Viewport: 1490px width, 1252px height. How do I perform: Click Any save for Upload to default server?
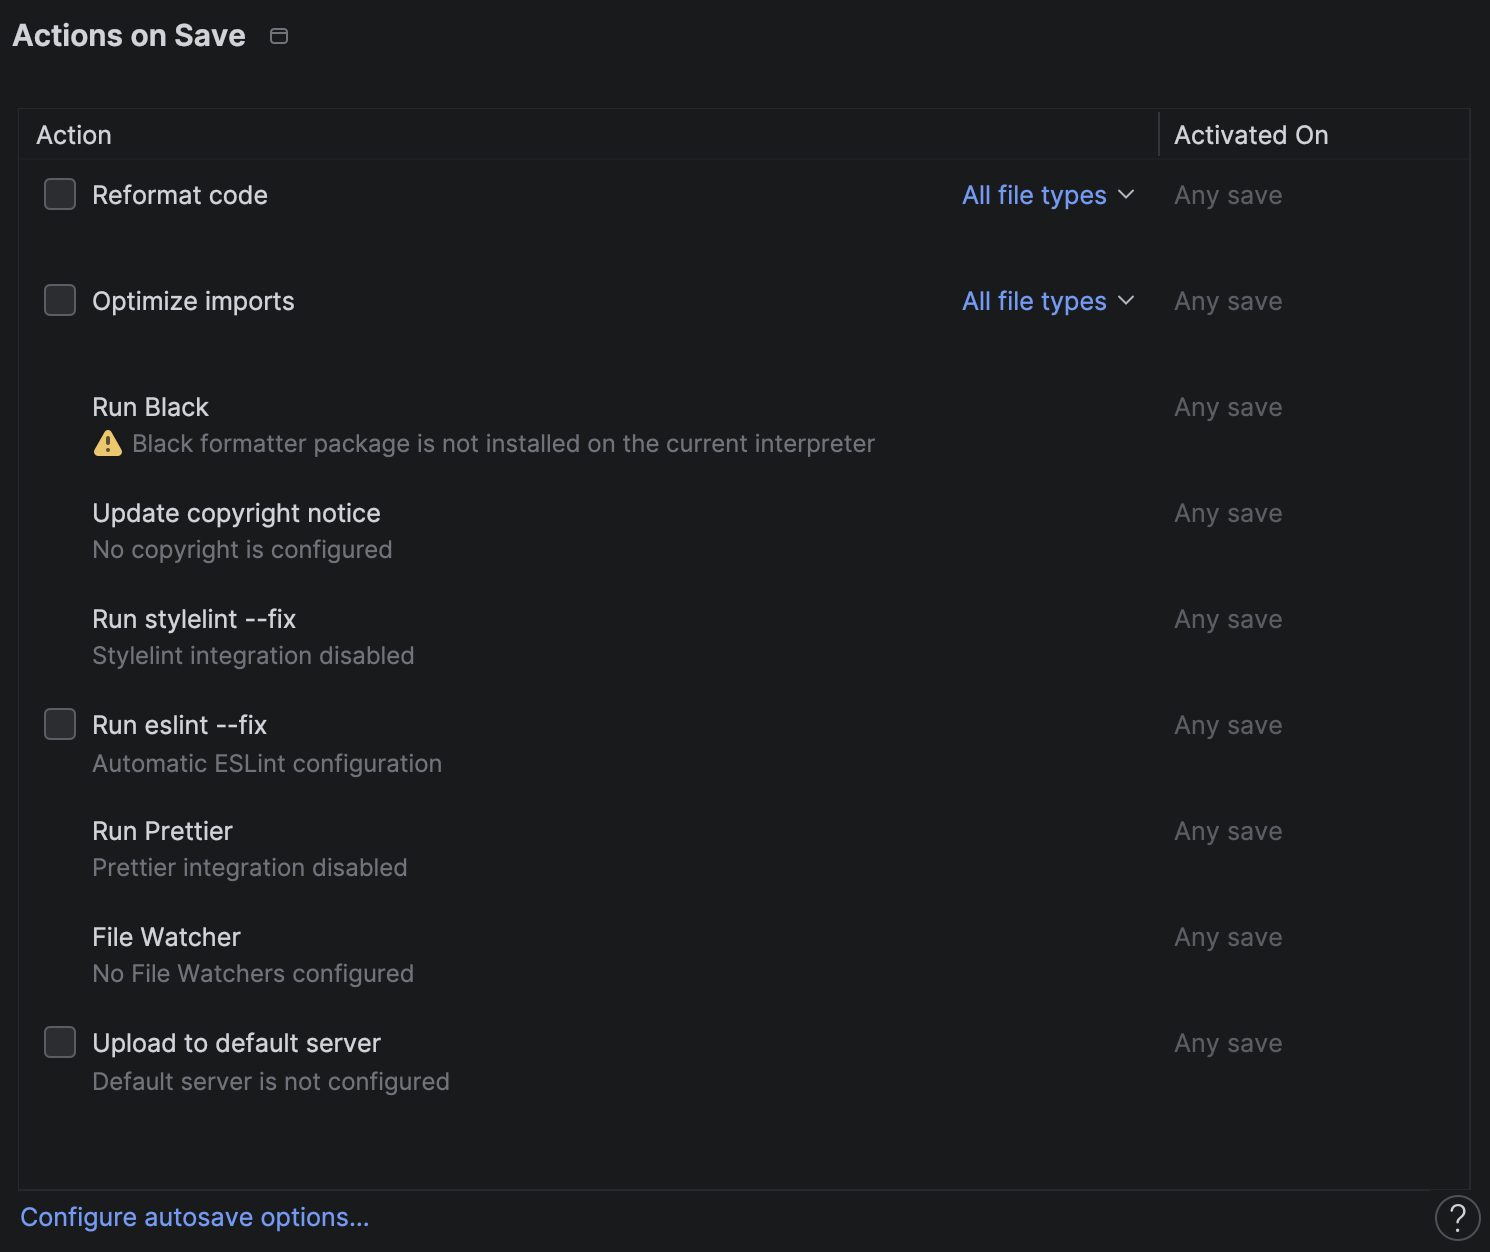pos(1228,1043)
